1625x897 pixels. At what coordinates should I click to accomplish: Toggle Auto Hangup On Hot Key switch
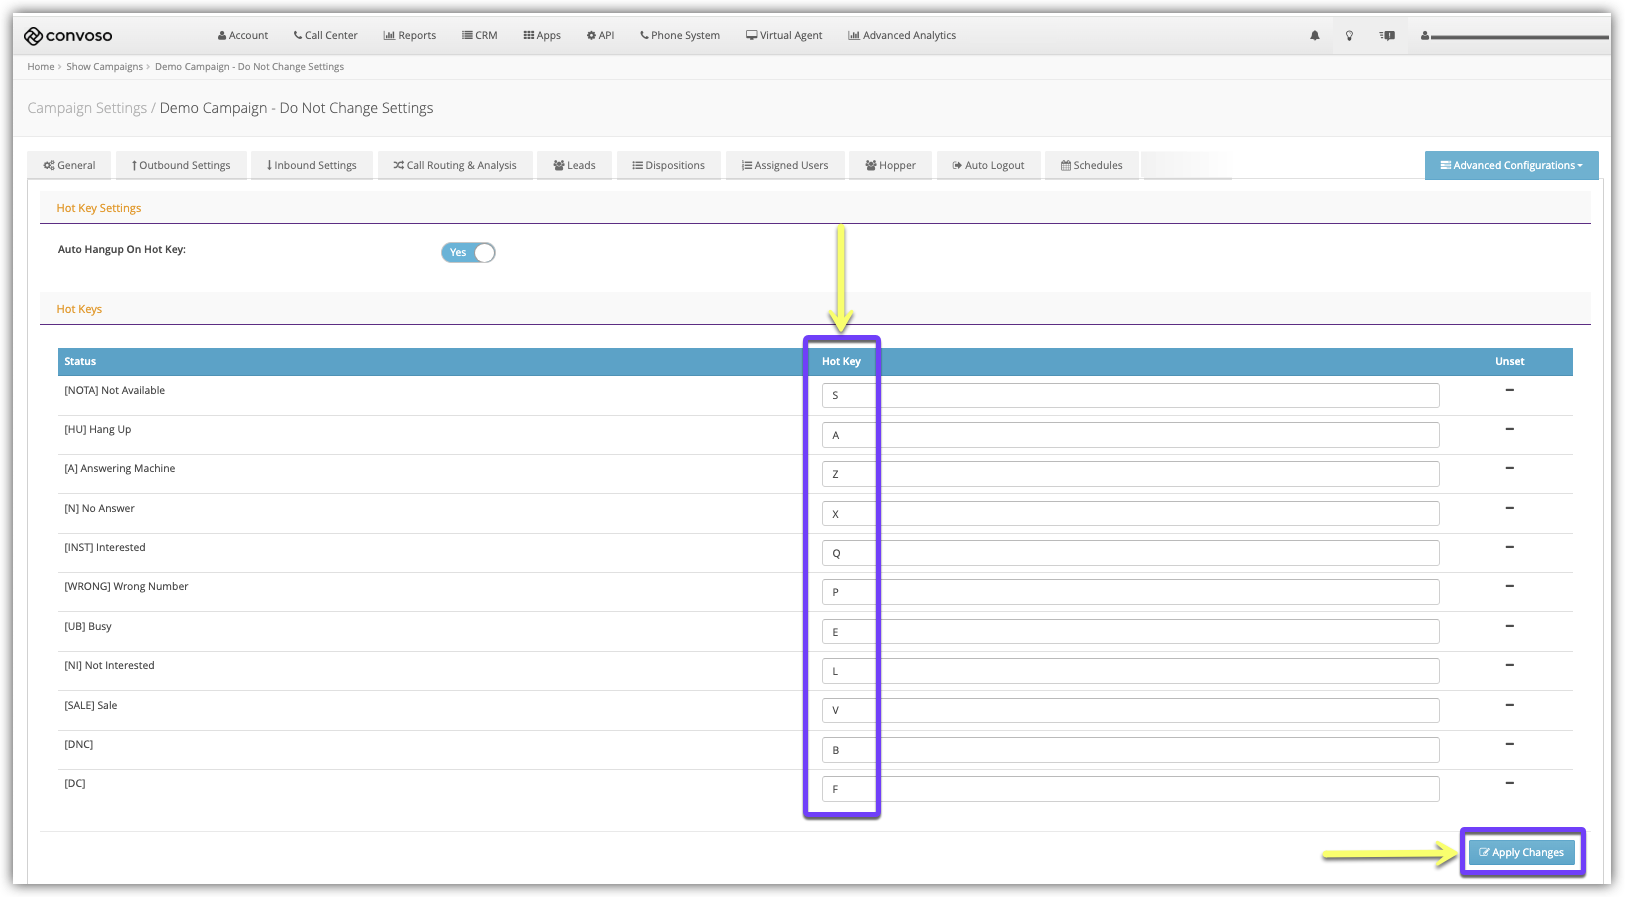pos(468,253)
